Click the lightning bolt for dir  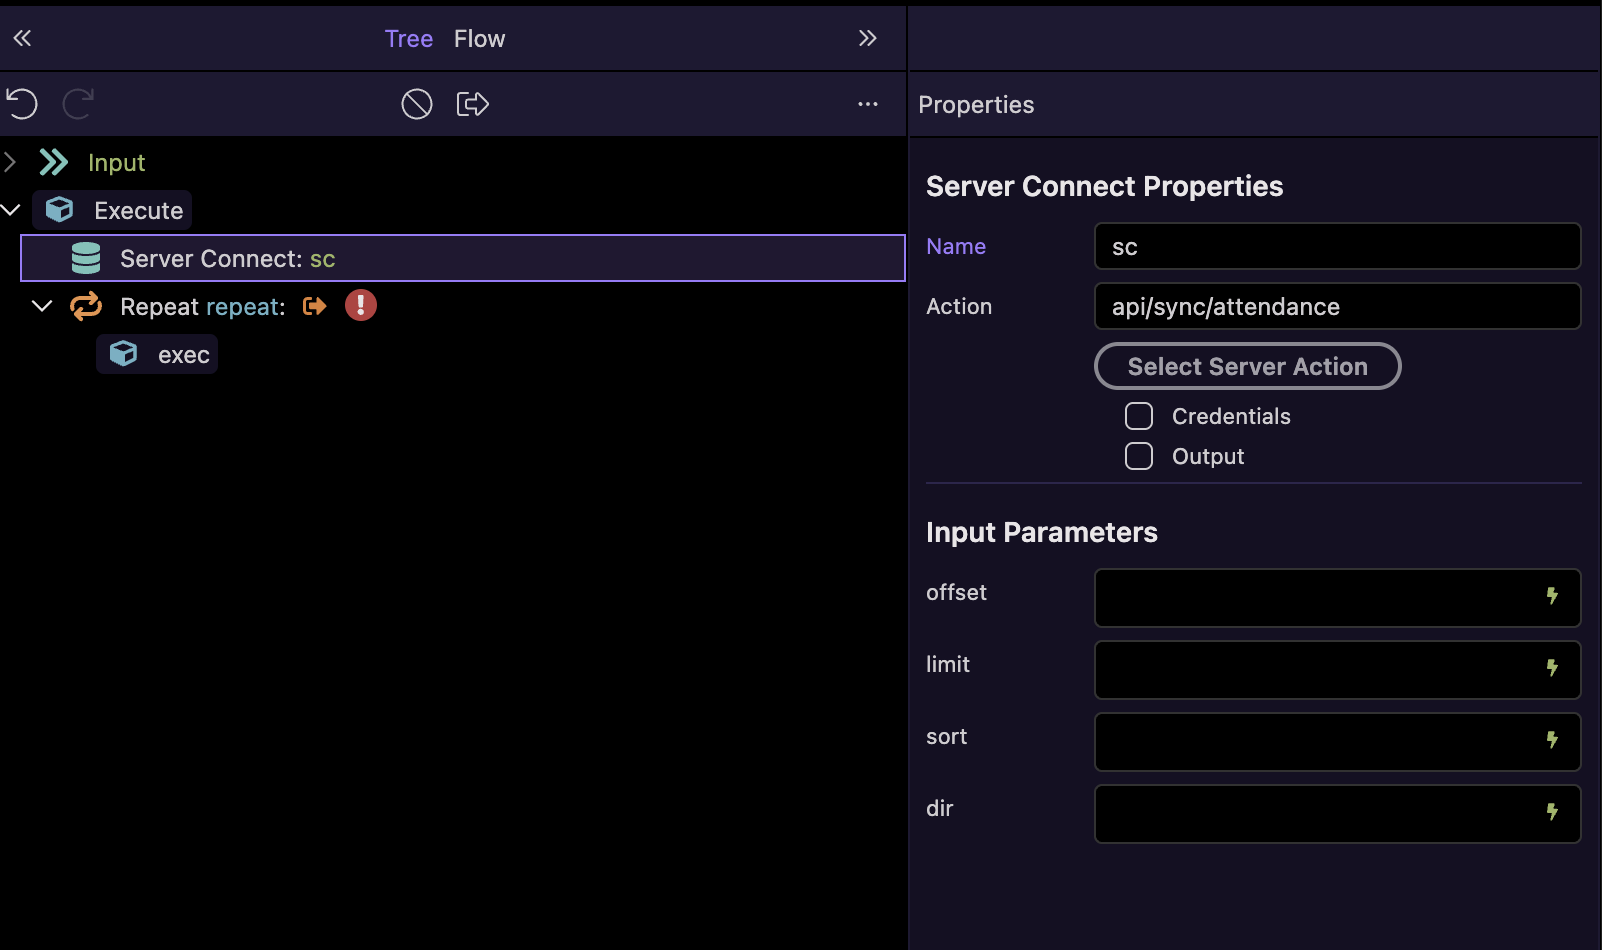tap(1552, 813)
